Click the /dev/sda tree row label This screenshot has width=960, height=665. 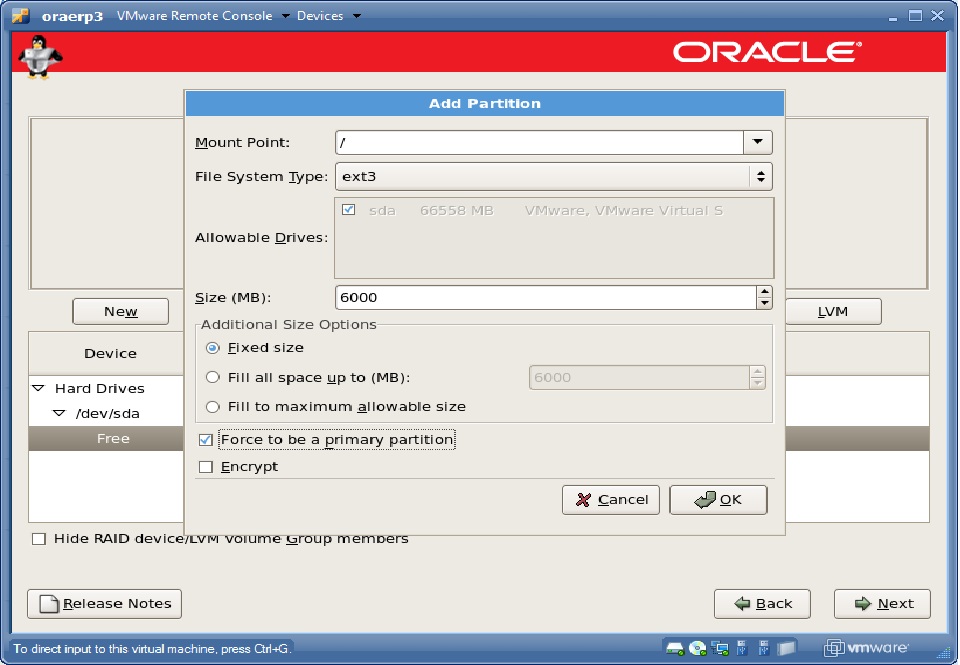point(108,413)
